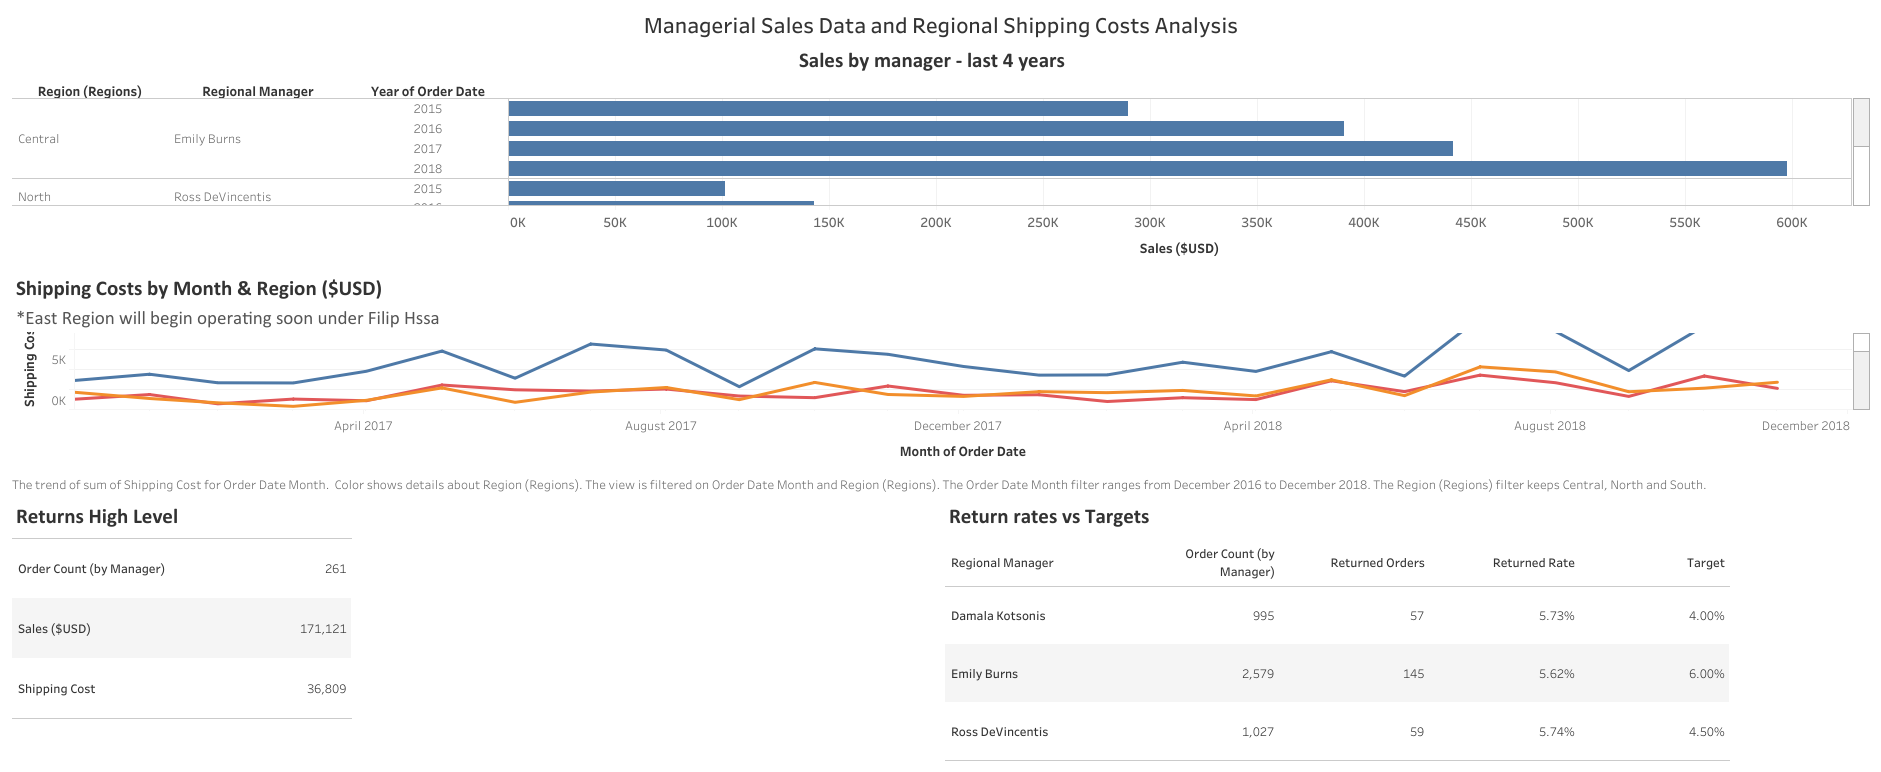1881x772 pixels.
Task: Click the 'December 2018' axis label
Action: [1806, 426]
